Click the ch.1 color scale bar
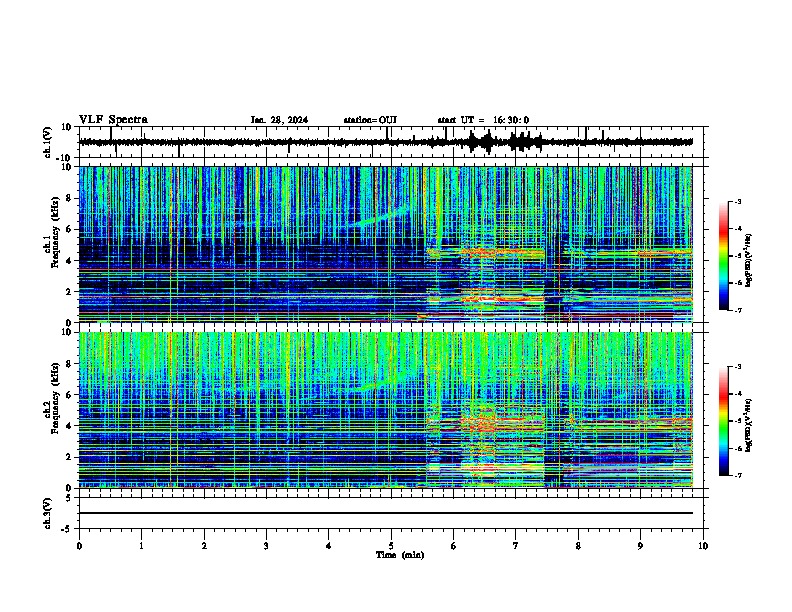Screen dimensions: 792x612 (x=724, y=256)
